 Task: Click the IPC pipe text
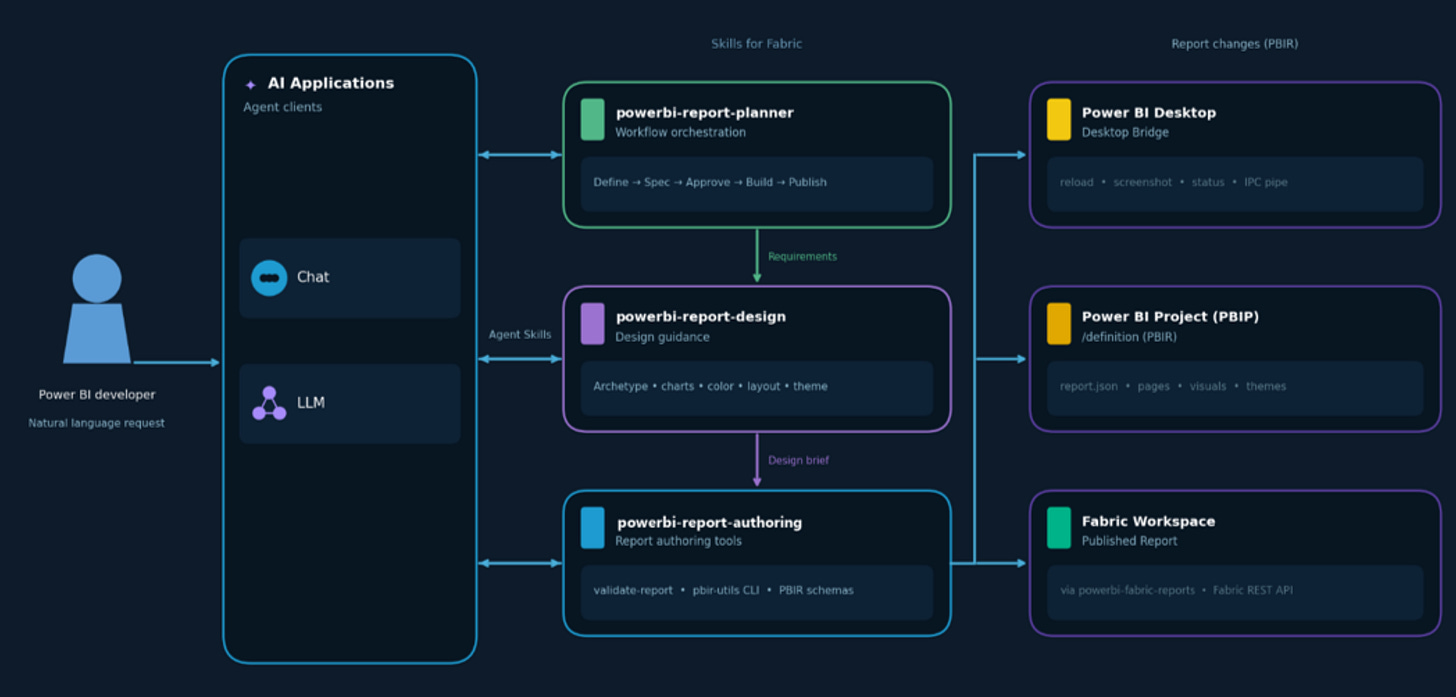click(x=1266, y=183)
